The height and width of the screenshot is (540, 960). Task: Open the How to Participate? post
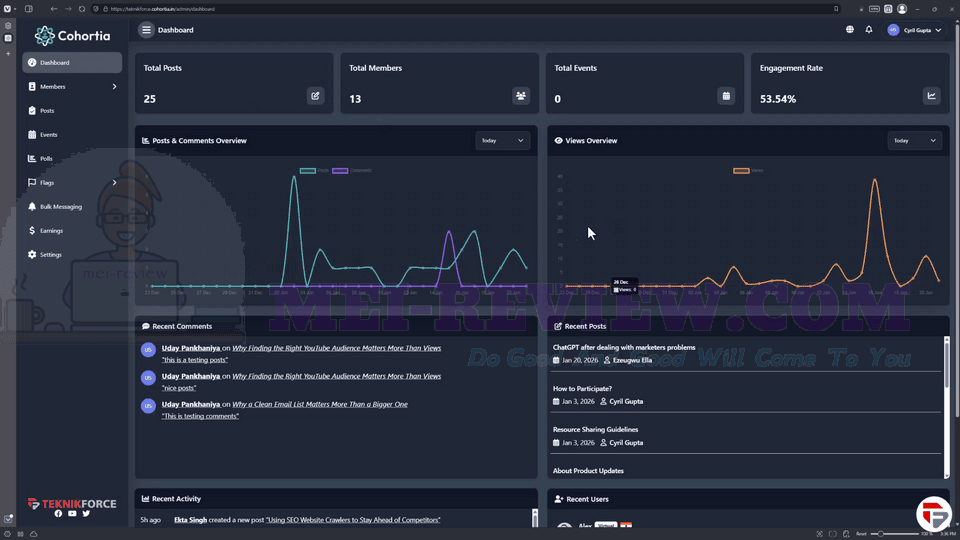click(x=582, y=389)
